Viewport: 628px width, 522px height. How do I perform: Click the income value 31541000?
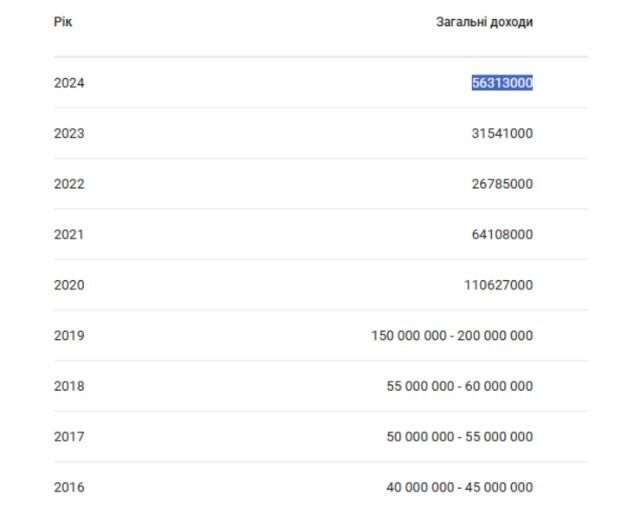(x=502, y=134)
